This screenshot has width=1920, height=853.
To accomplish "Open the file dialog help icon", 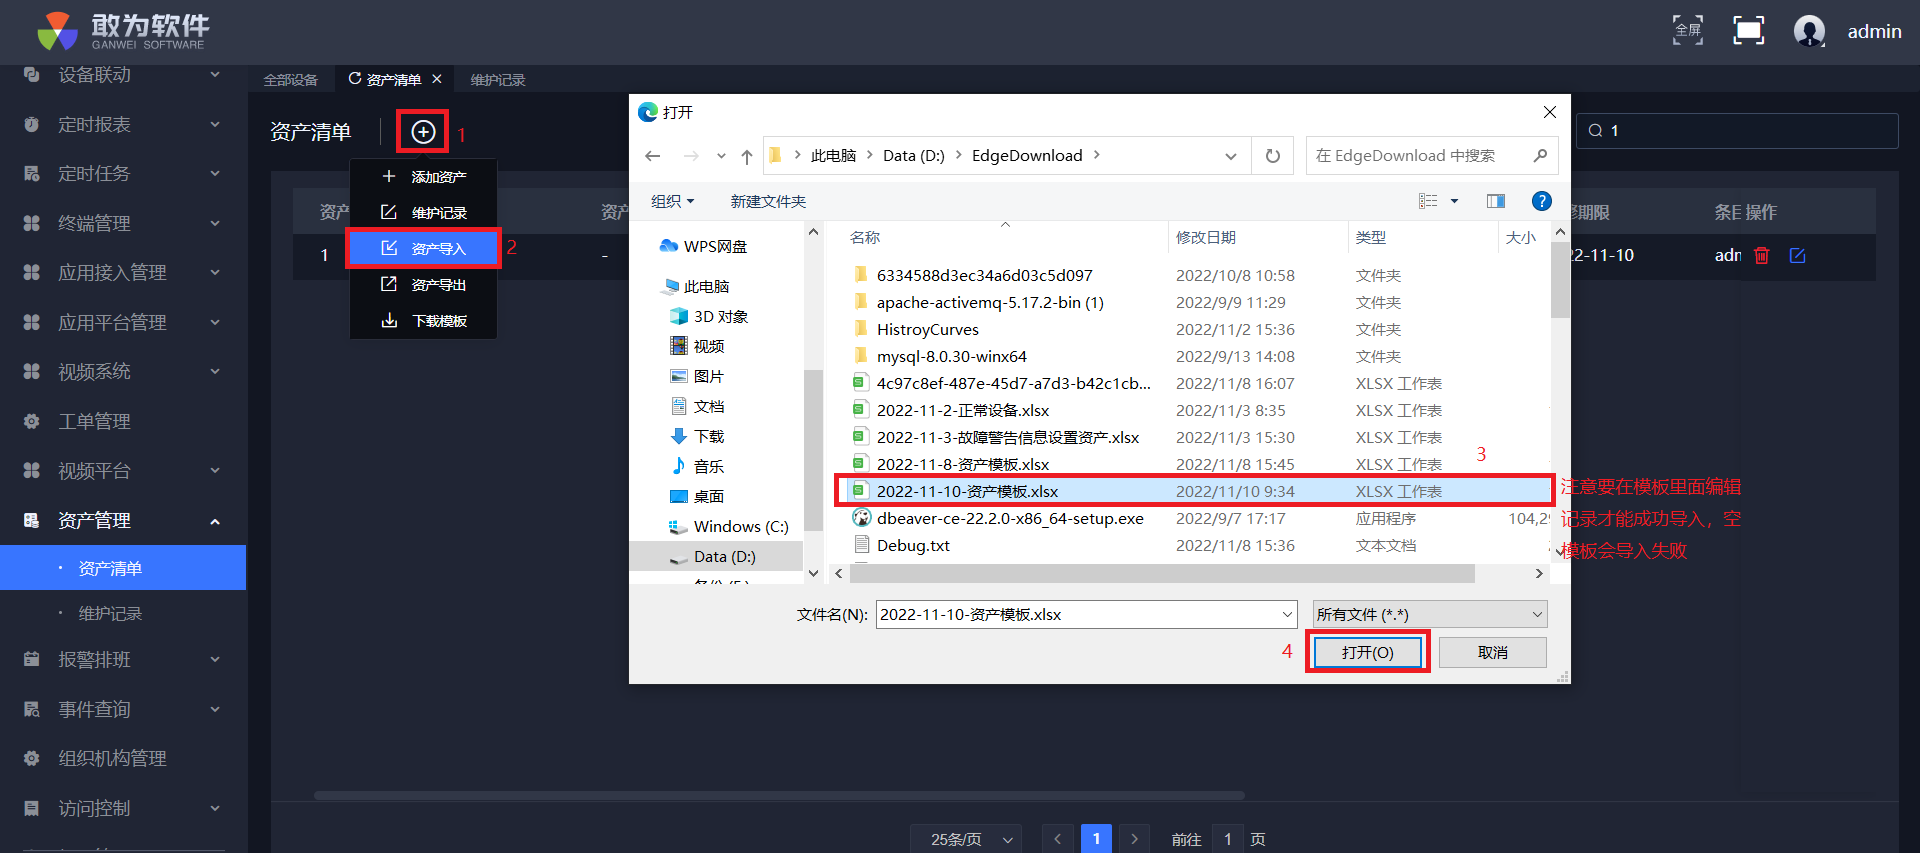I will 1542,201.
